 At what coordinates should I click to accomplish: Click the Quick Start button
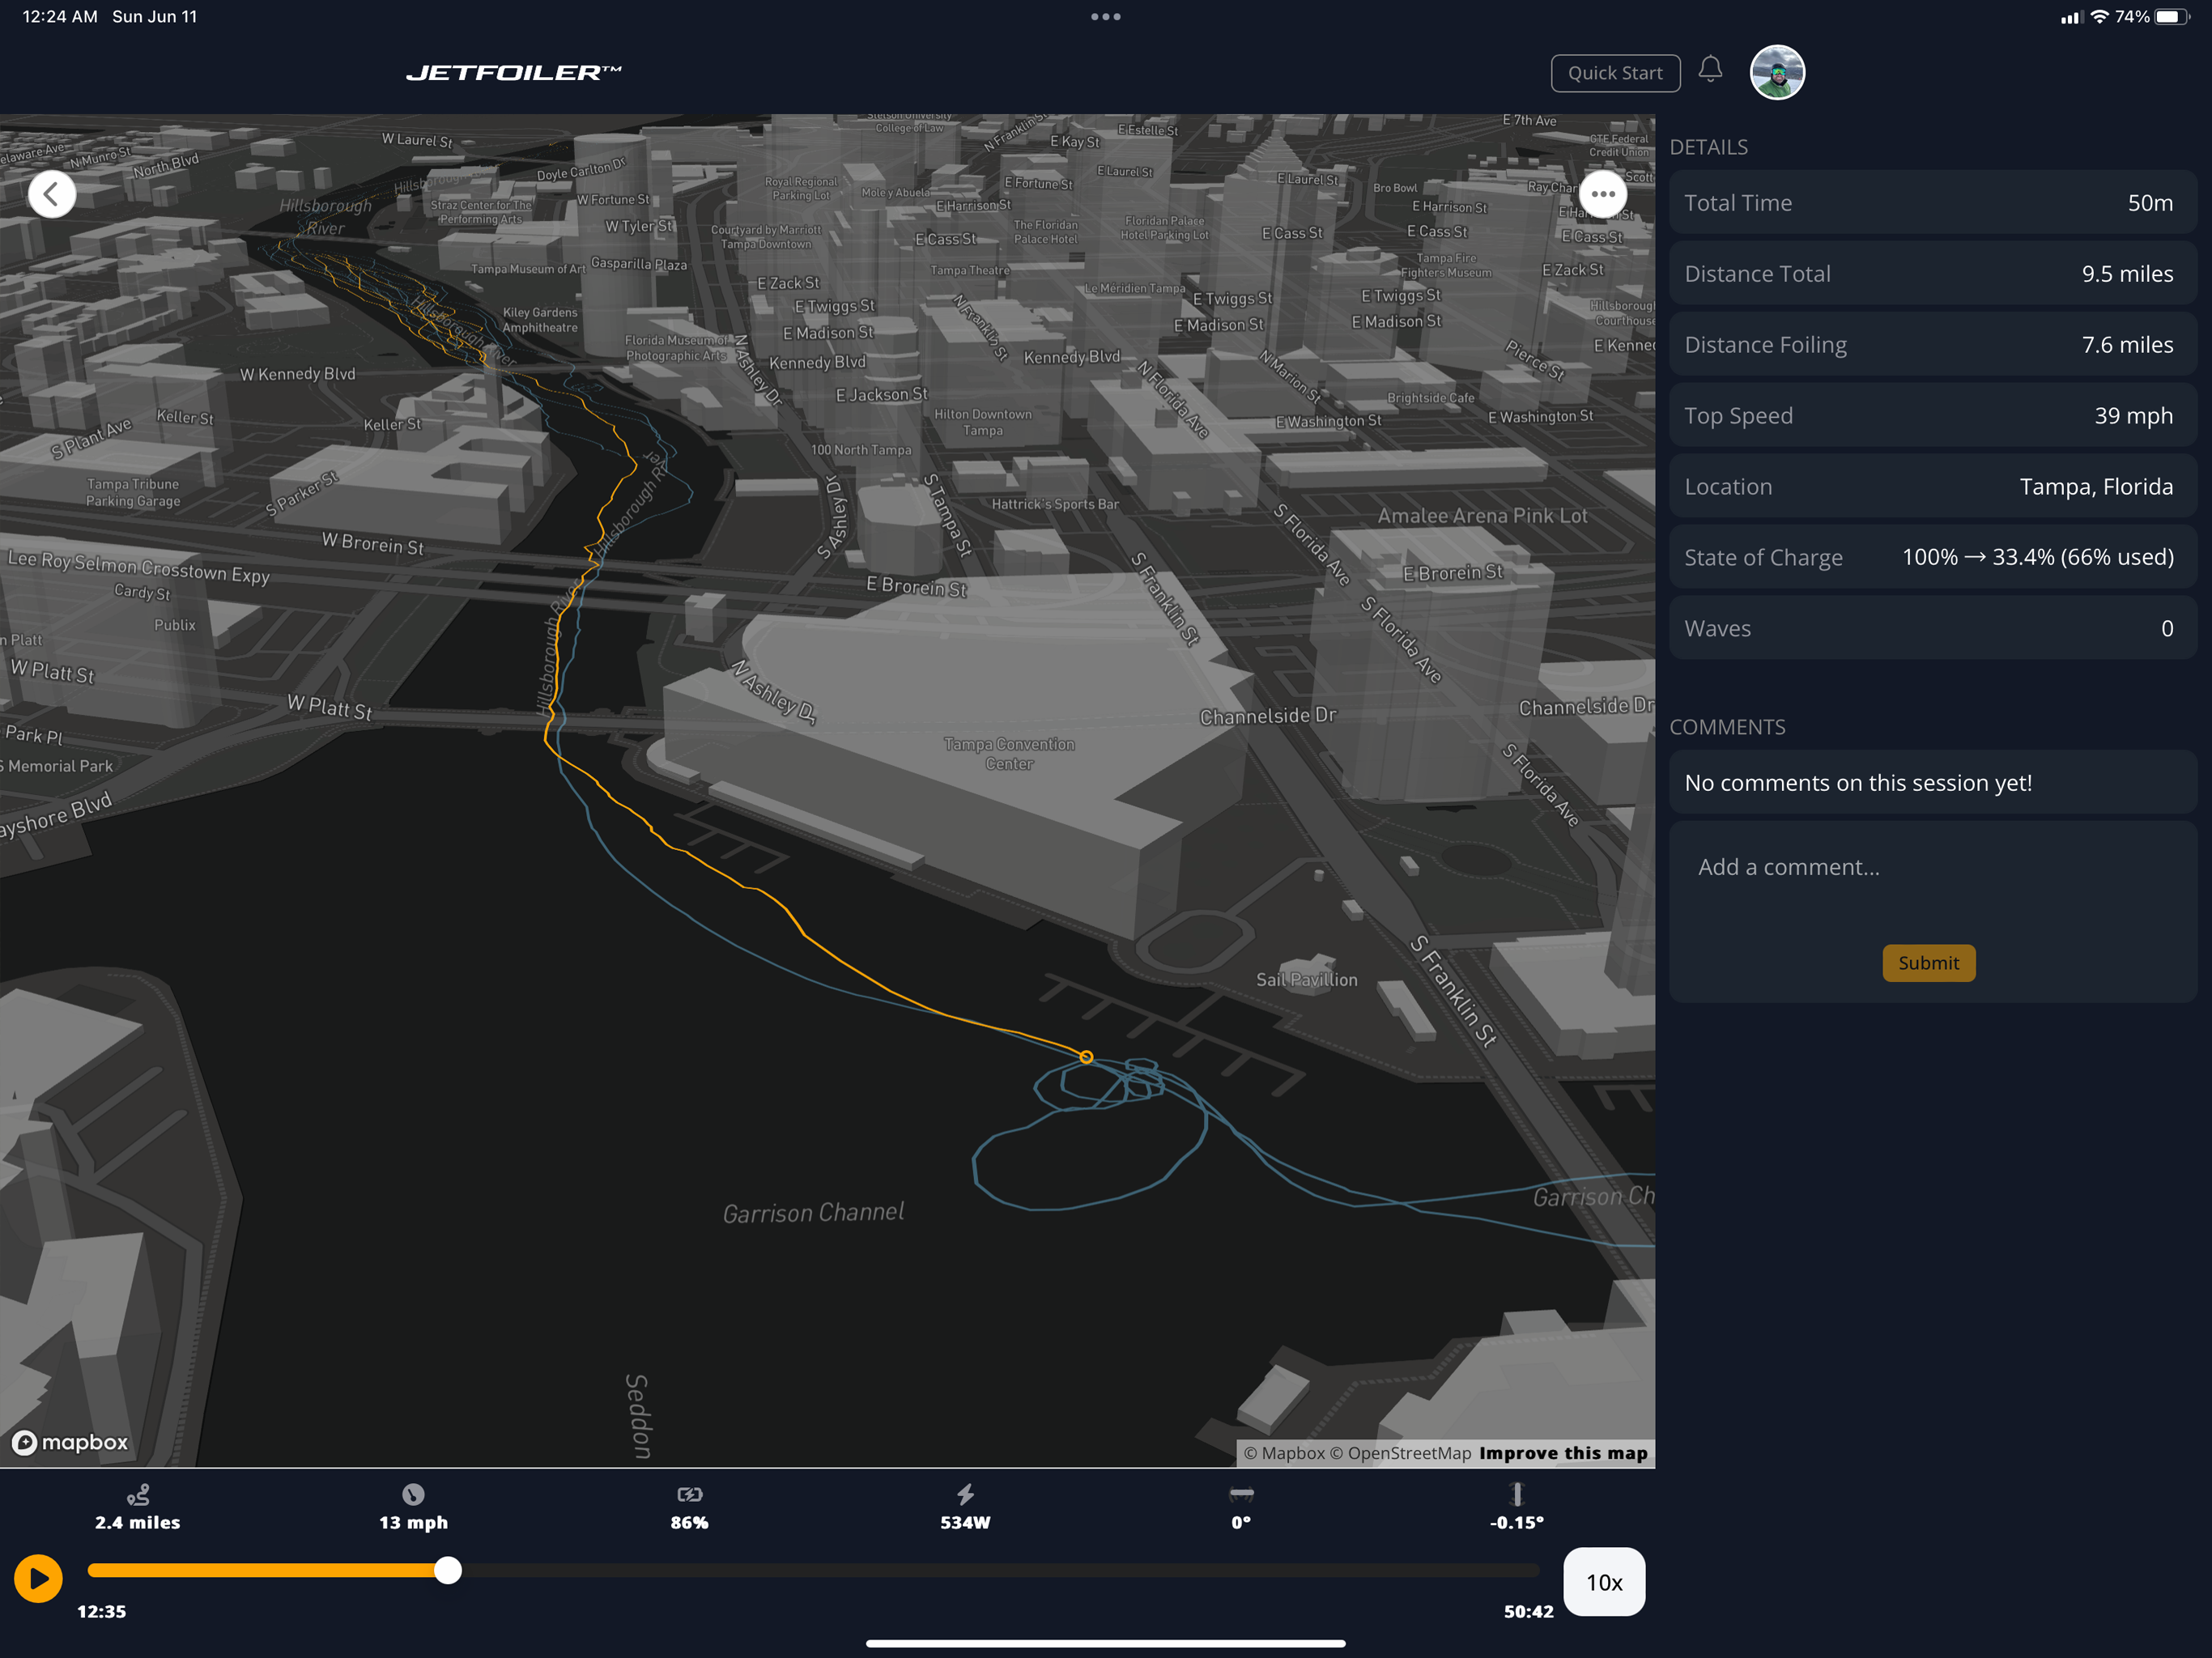pos(1615,73)
